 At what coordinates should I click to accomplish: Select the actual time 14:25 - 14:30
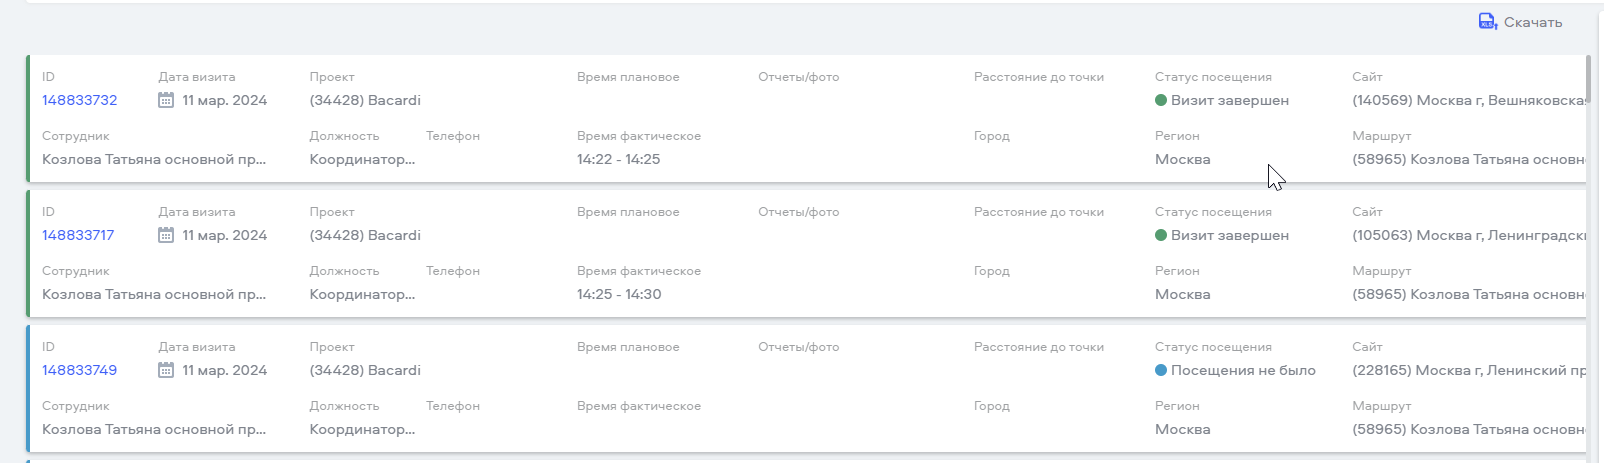619,294
